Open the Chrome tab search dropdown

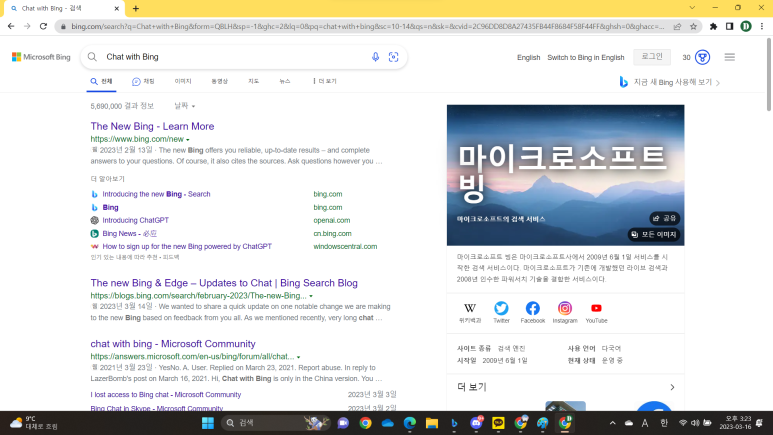[692, 8]
